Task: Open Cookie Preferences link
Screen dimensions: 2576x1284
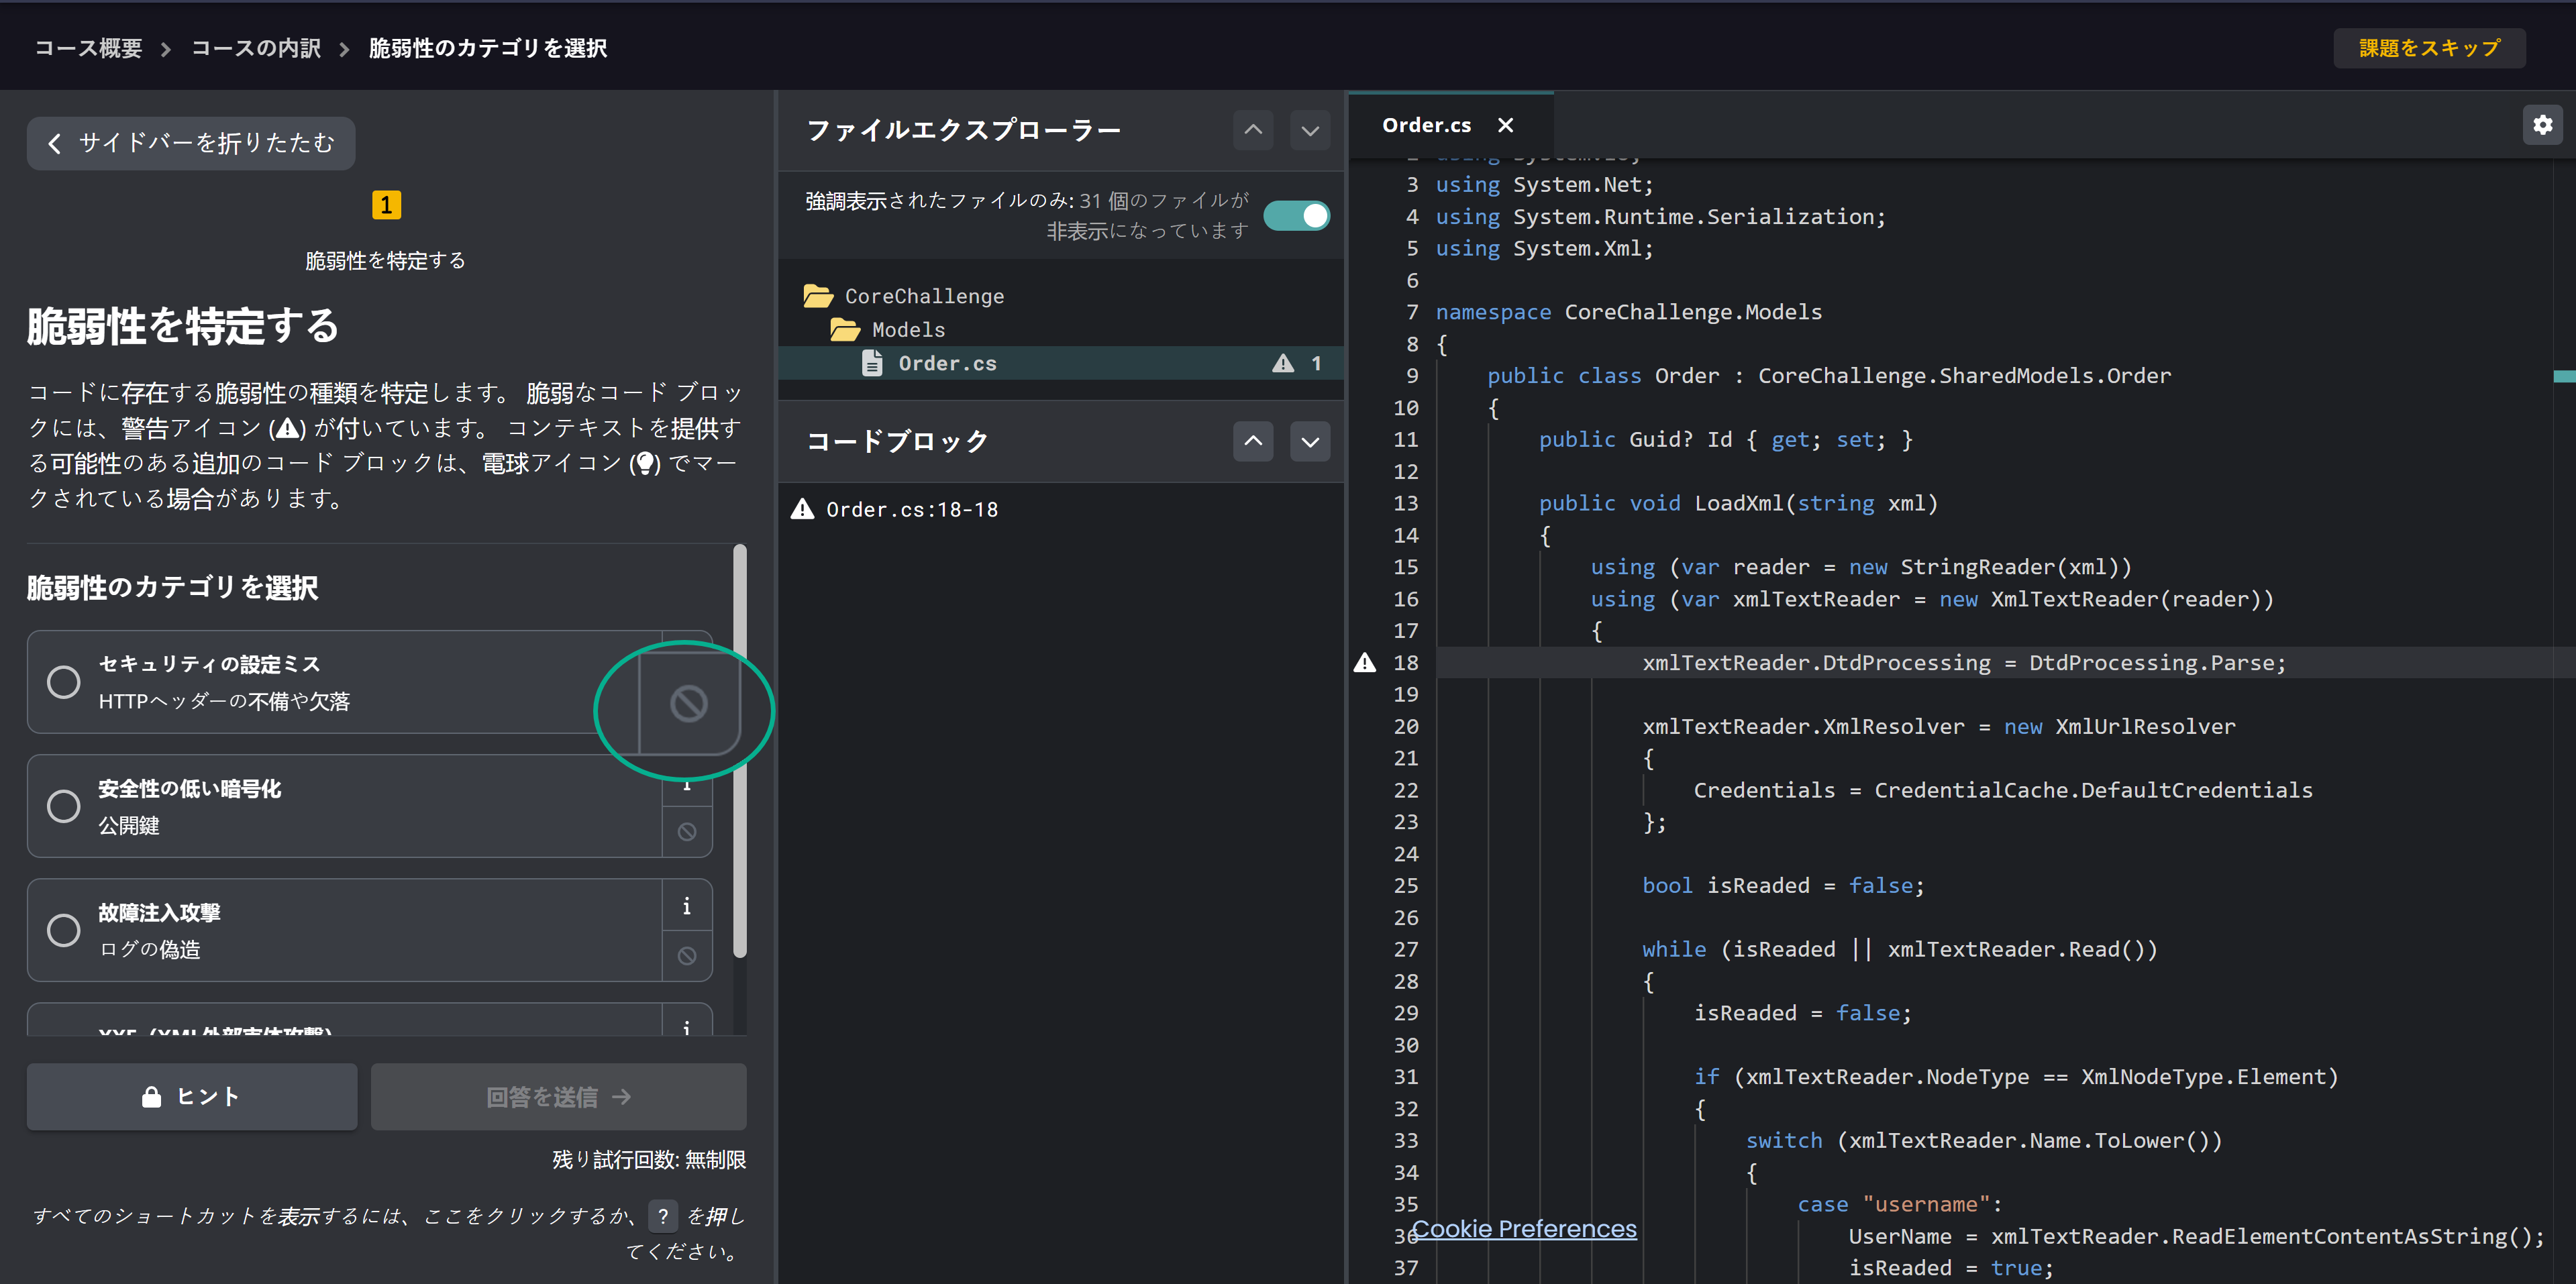Action: pyautogui.click(x=1524, y=1229)
